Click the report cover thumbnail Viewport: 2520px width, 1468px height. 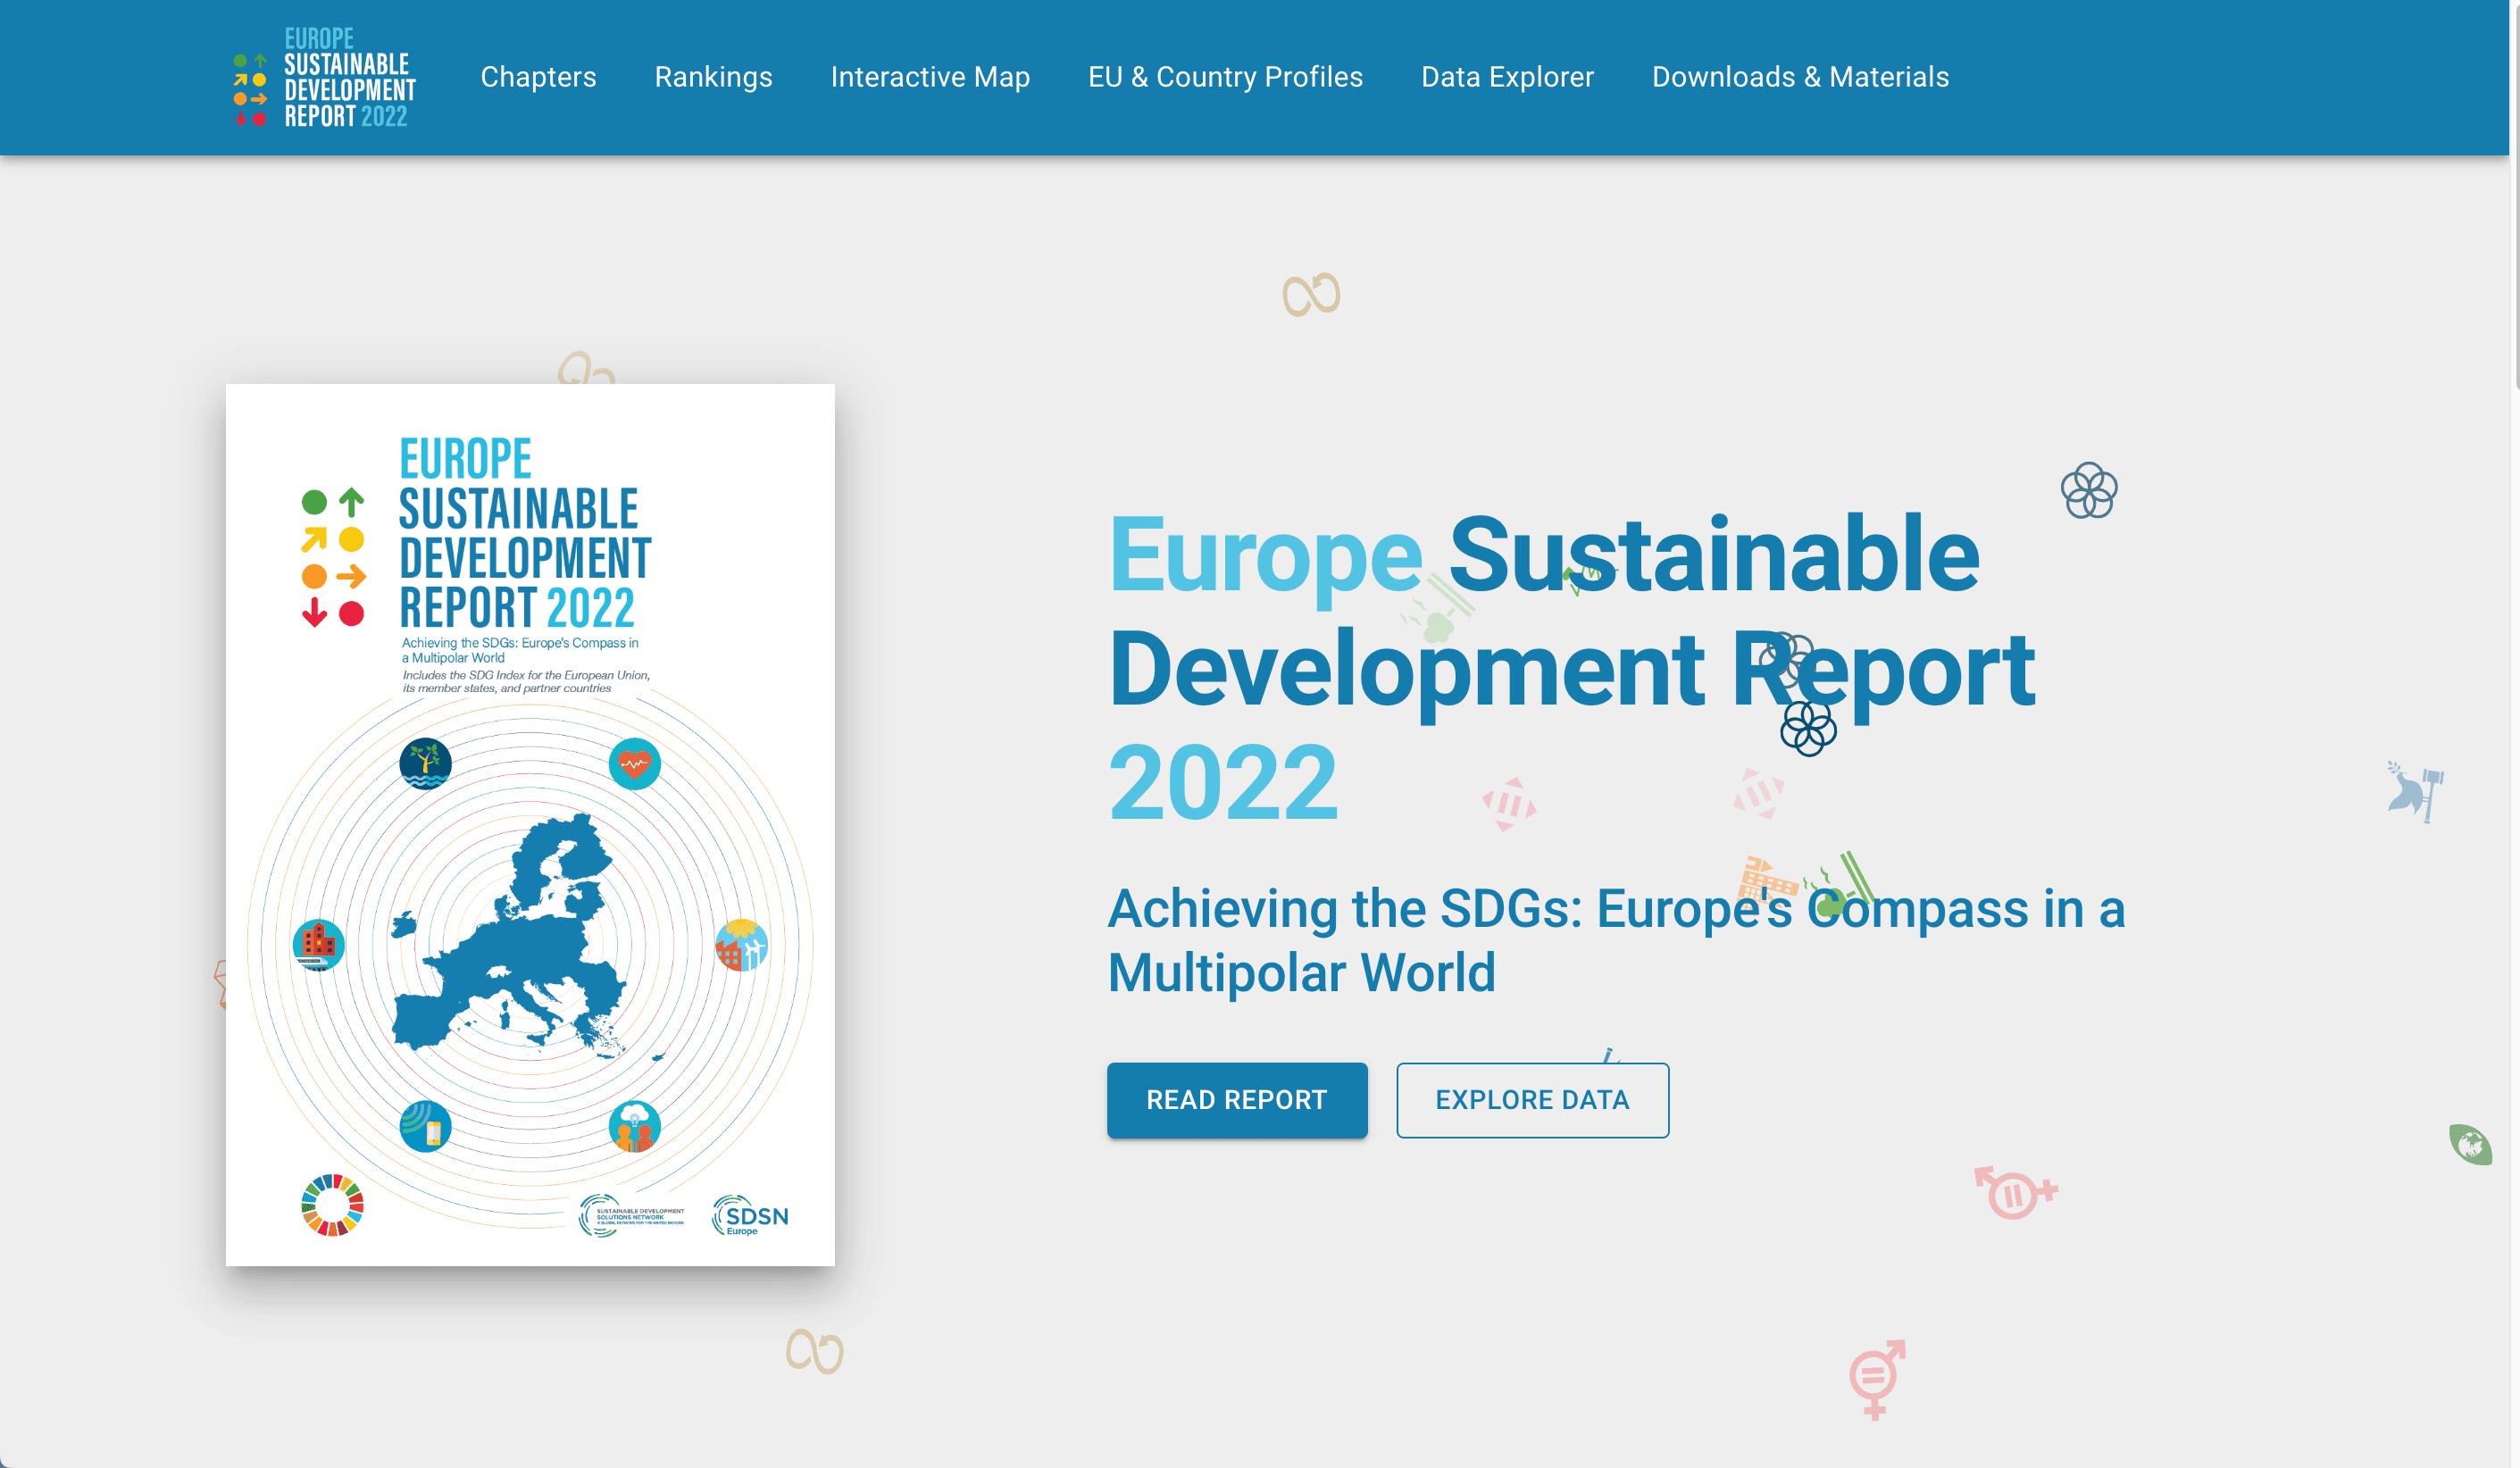[530, 825]
